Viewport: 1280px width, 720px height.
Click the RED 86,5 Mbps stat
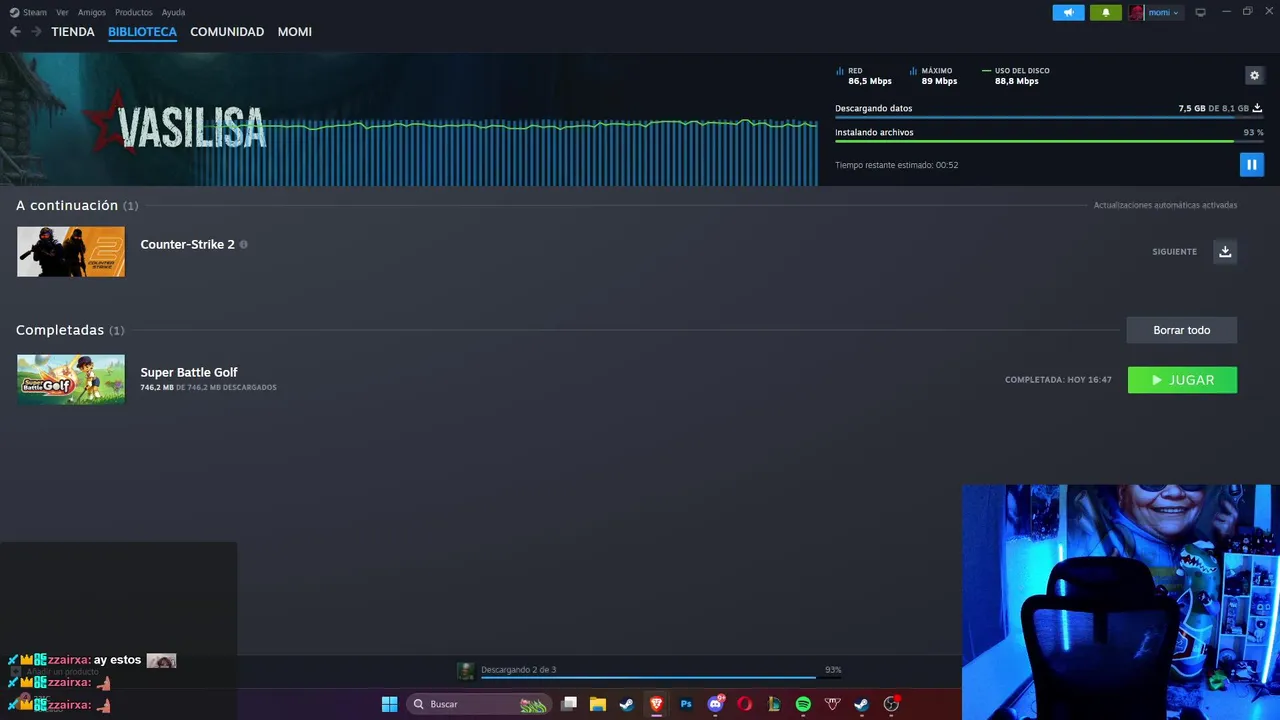(x=864, y=76)
